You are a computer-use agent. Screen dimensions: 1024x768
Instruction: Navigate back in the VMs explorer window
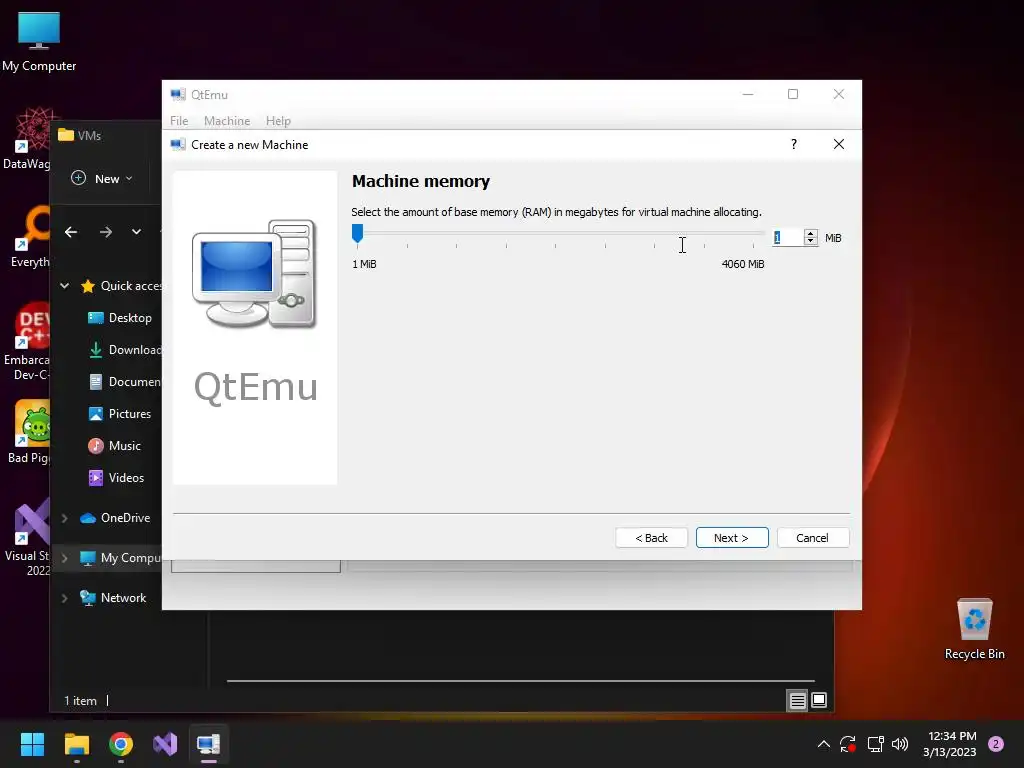pos(71,232)
